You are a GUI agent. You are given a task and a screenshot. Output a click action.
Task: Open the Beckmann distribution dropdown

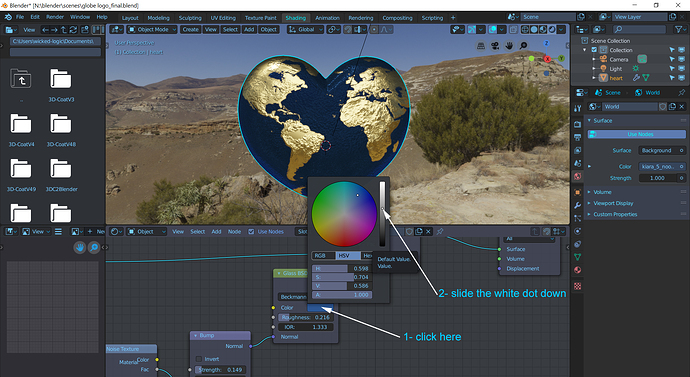[x=293, y=296]
